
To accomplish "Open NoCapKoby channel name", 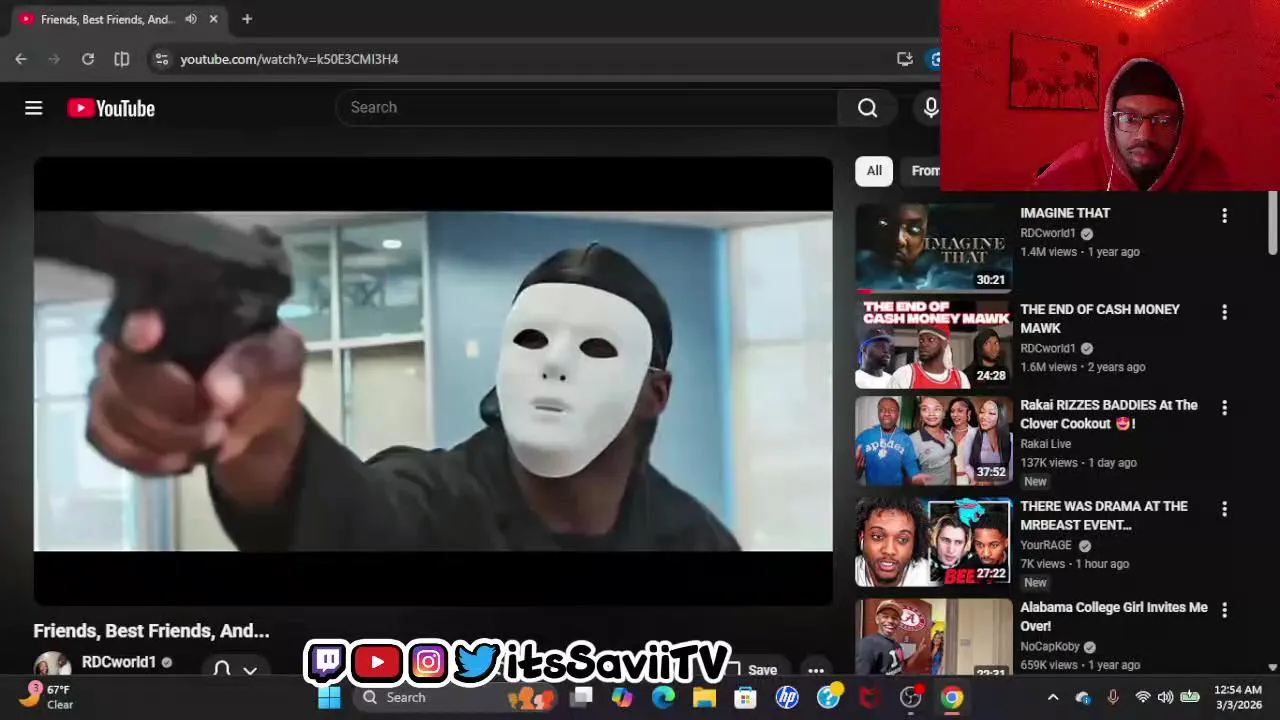I will tap(1050, 646).
